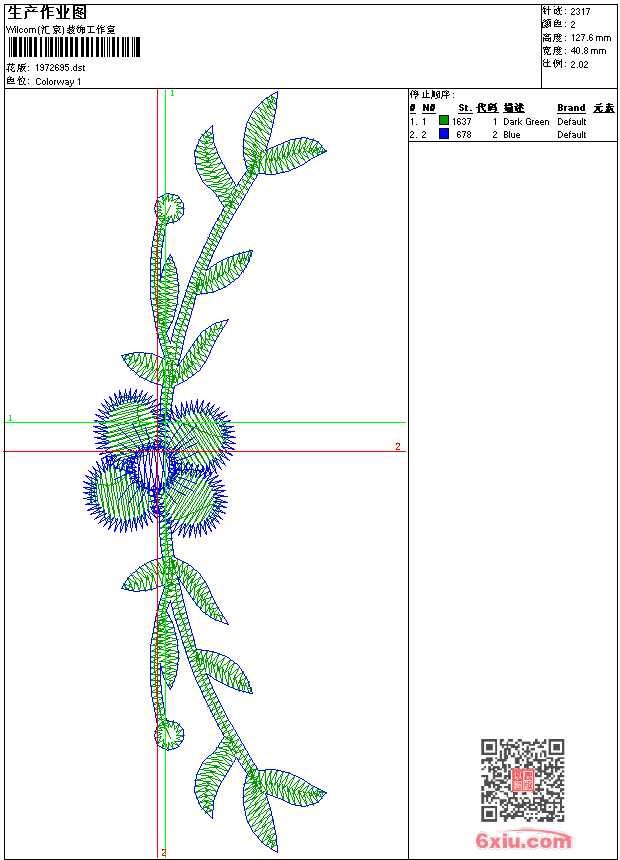Click the Colorway 1 label
This screenshot has width=620, height=860.
click(58, 81)
